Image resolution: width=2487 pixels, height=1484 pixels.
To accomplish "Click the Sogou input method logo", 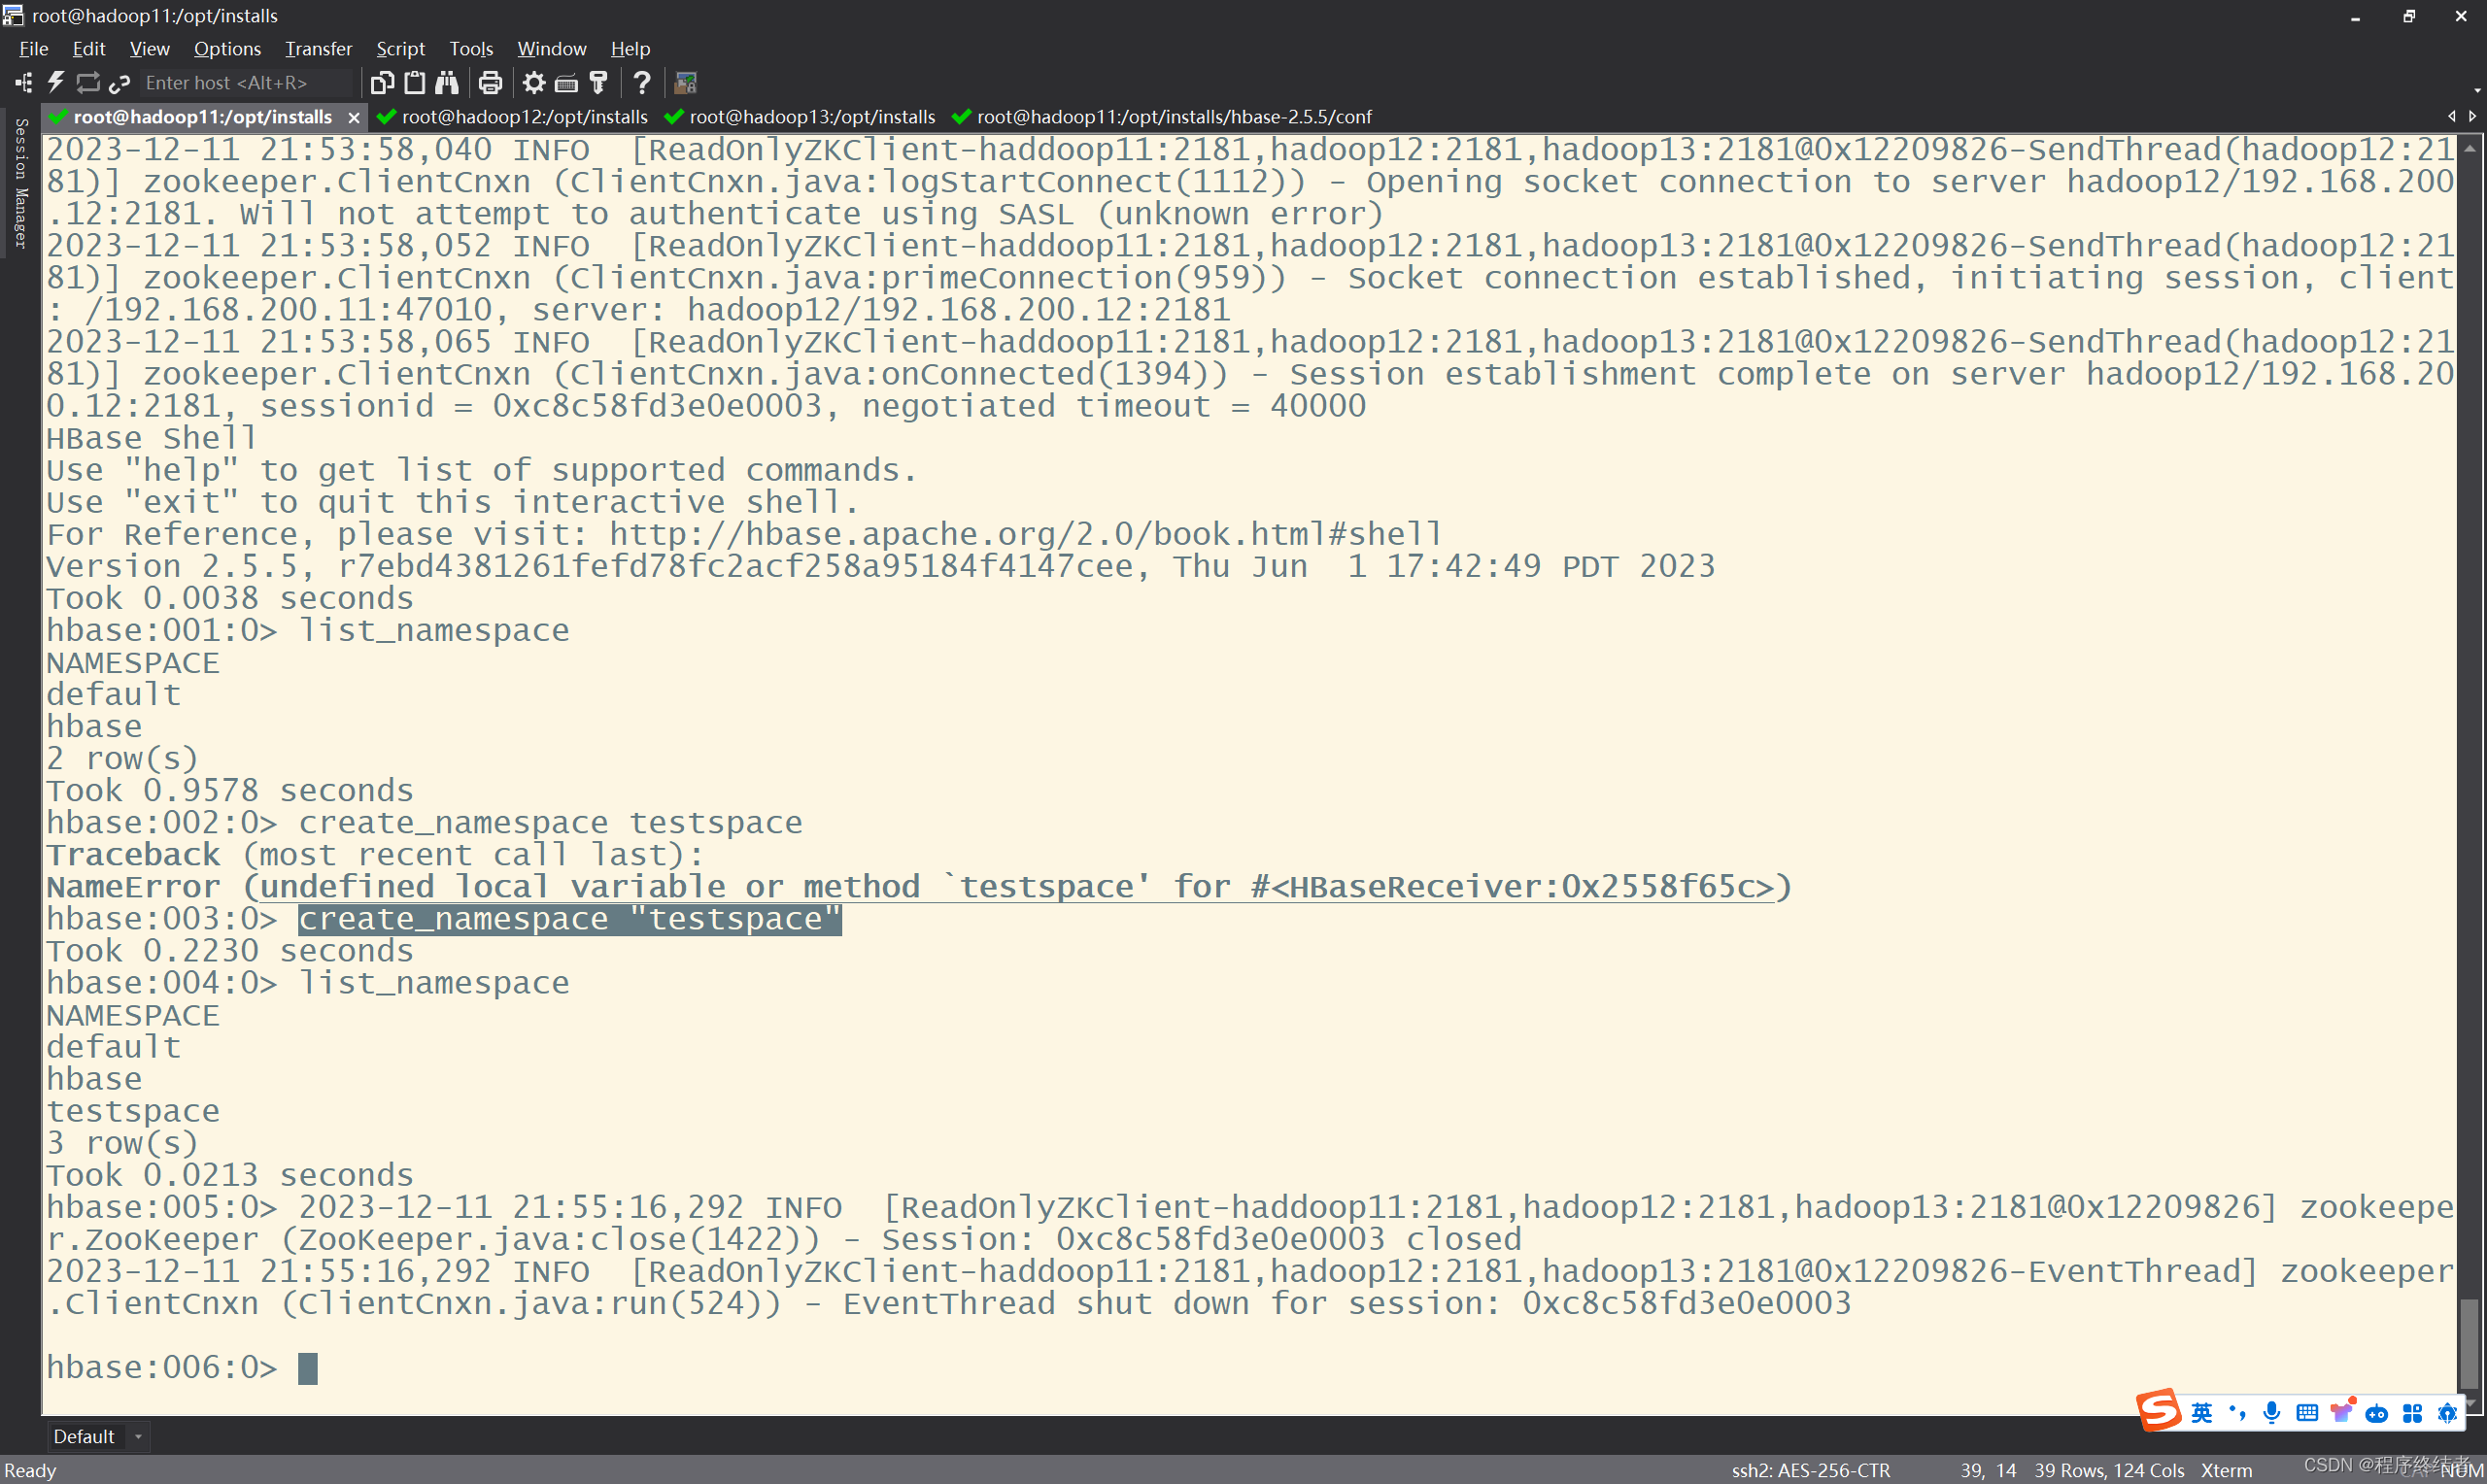I will tap(2158, 1411).
